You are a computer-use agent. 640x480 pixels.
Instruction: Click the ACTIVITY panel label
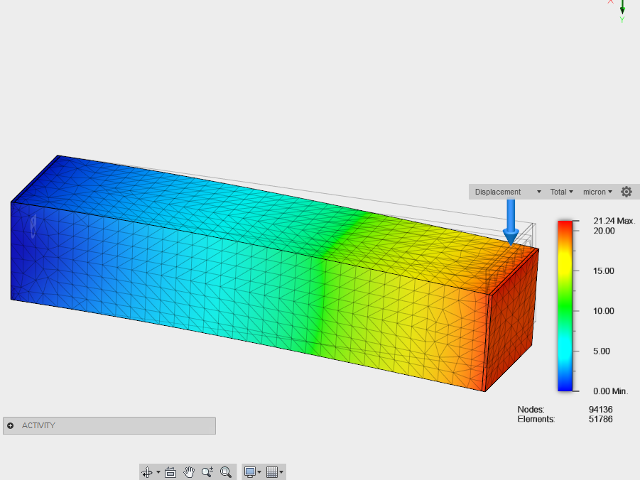39,426
